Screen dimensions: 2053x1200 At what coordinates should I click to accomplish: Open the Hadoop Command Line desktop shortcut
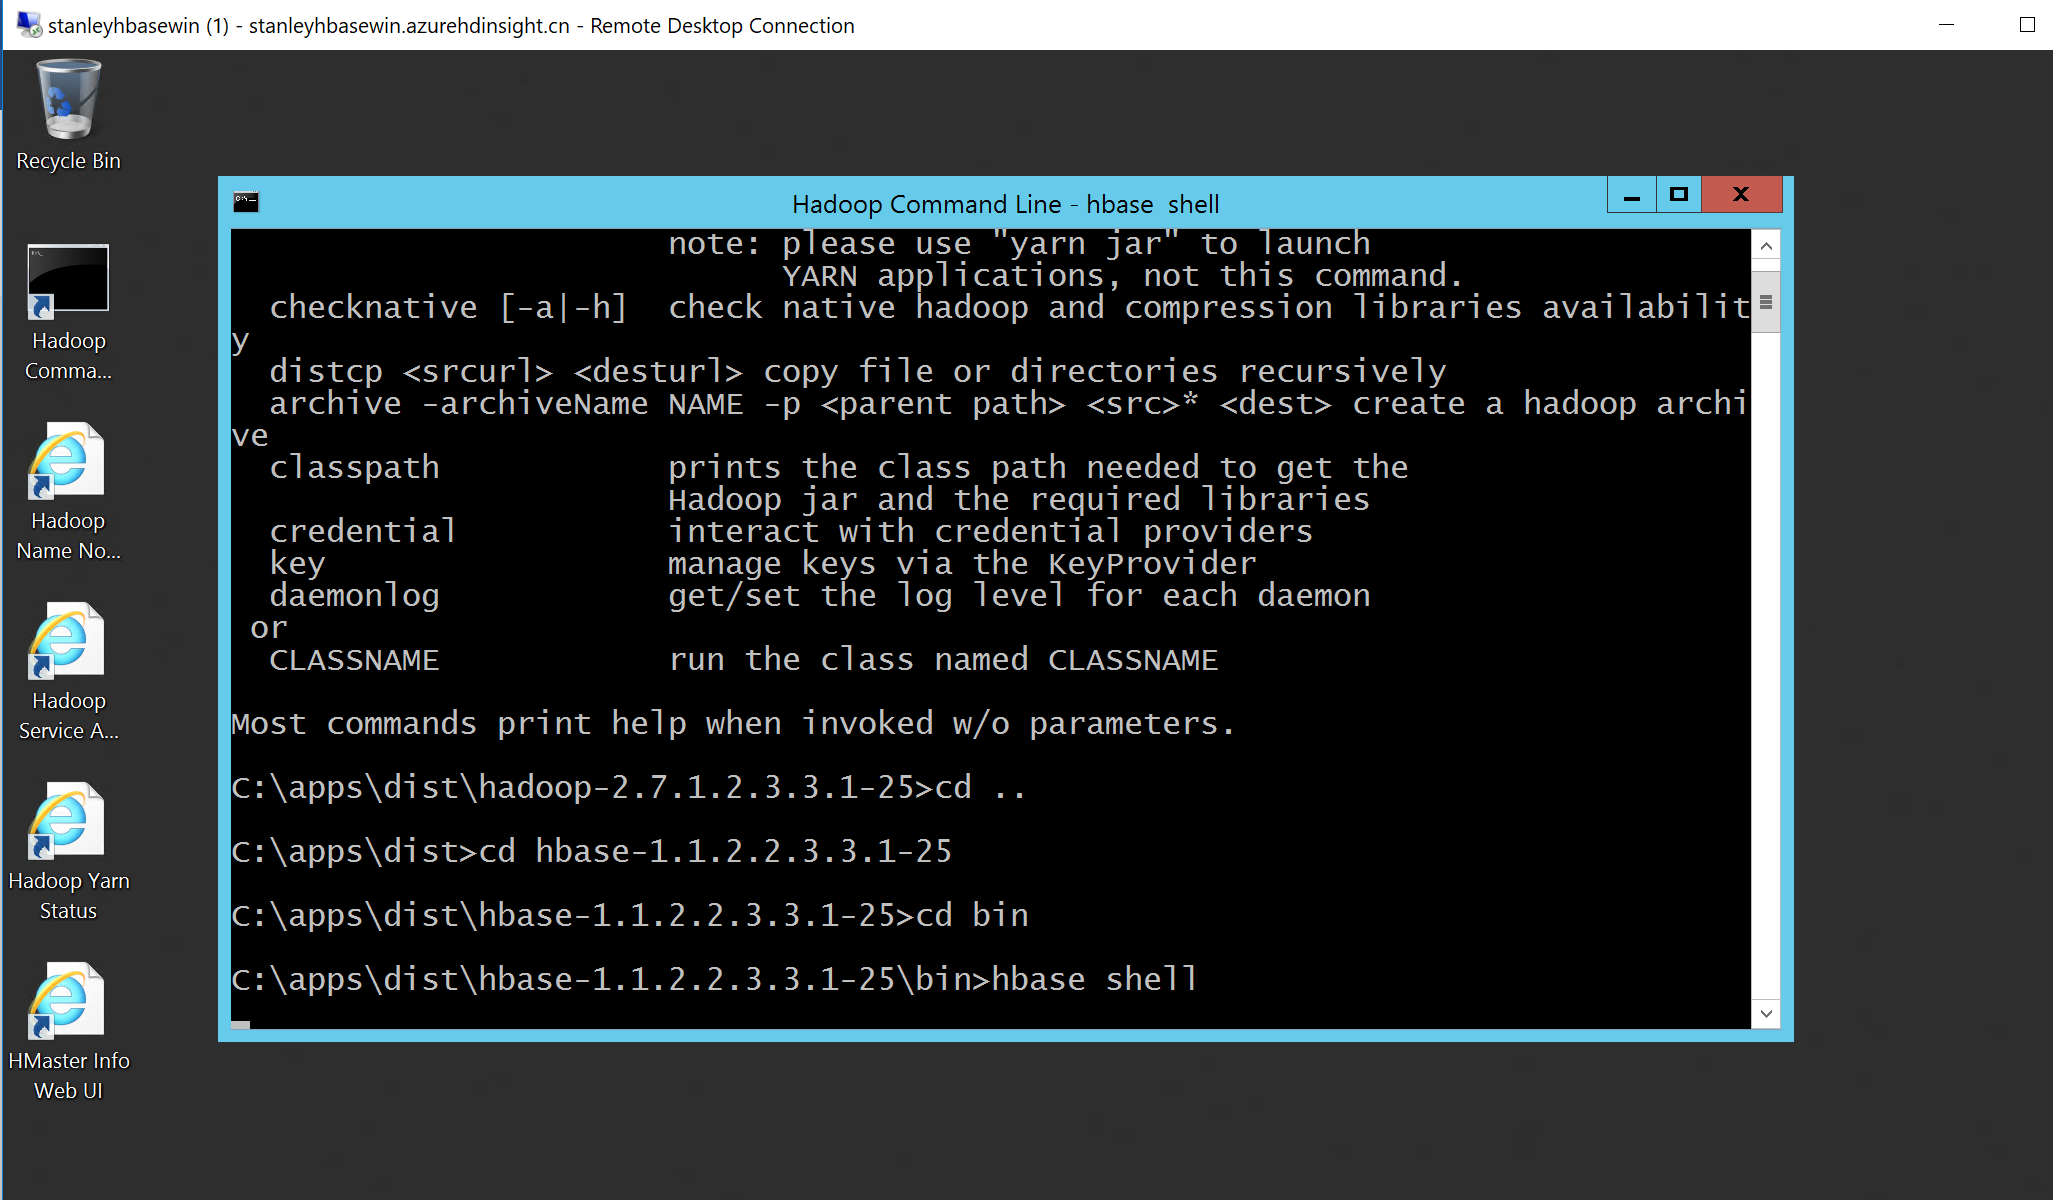(x=68, y=281)
